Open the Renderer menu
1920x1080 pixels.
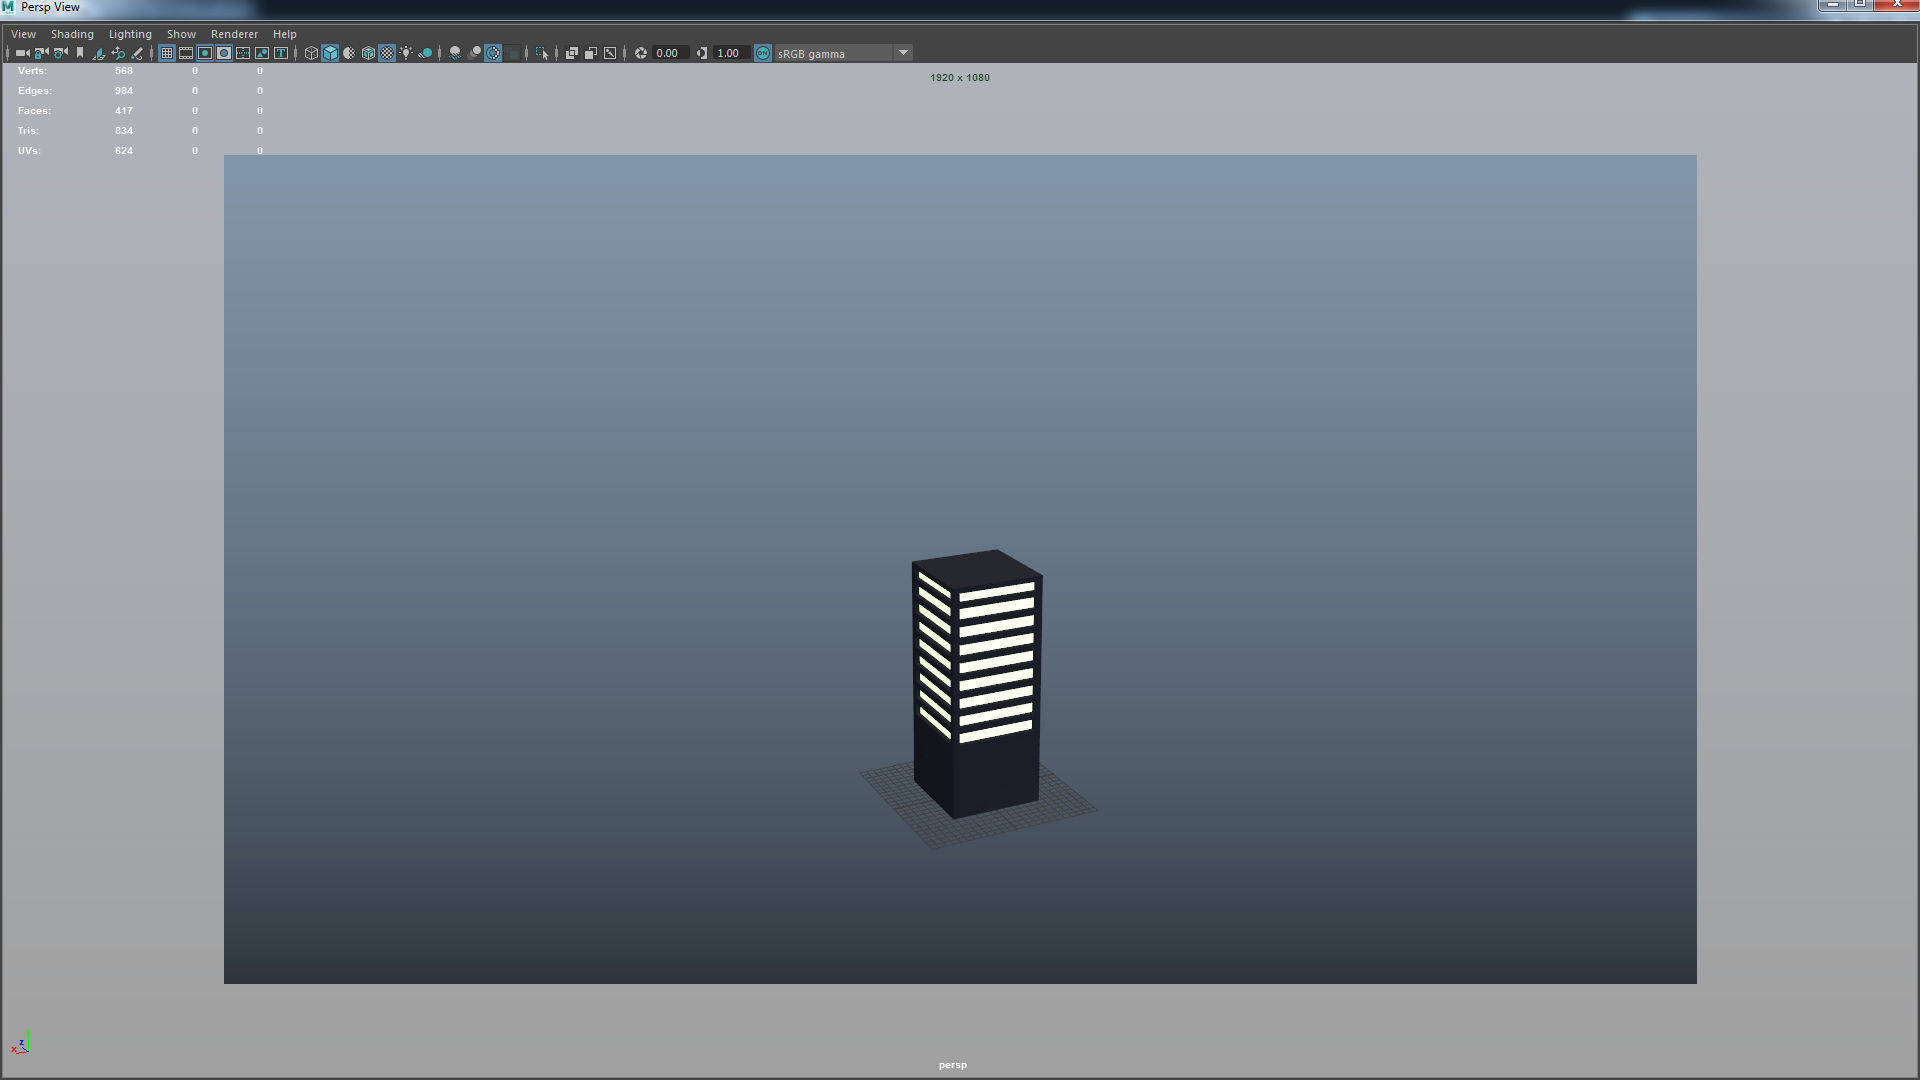coord(234,34)
